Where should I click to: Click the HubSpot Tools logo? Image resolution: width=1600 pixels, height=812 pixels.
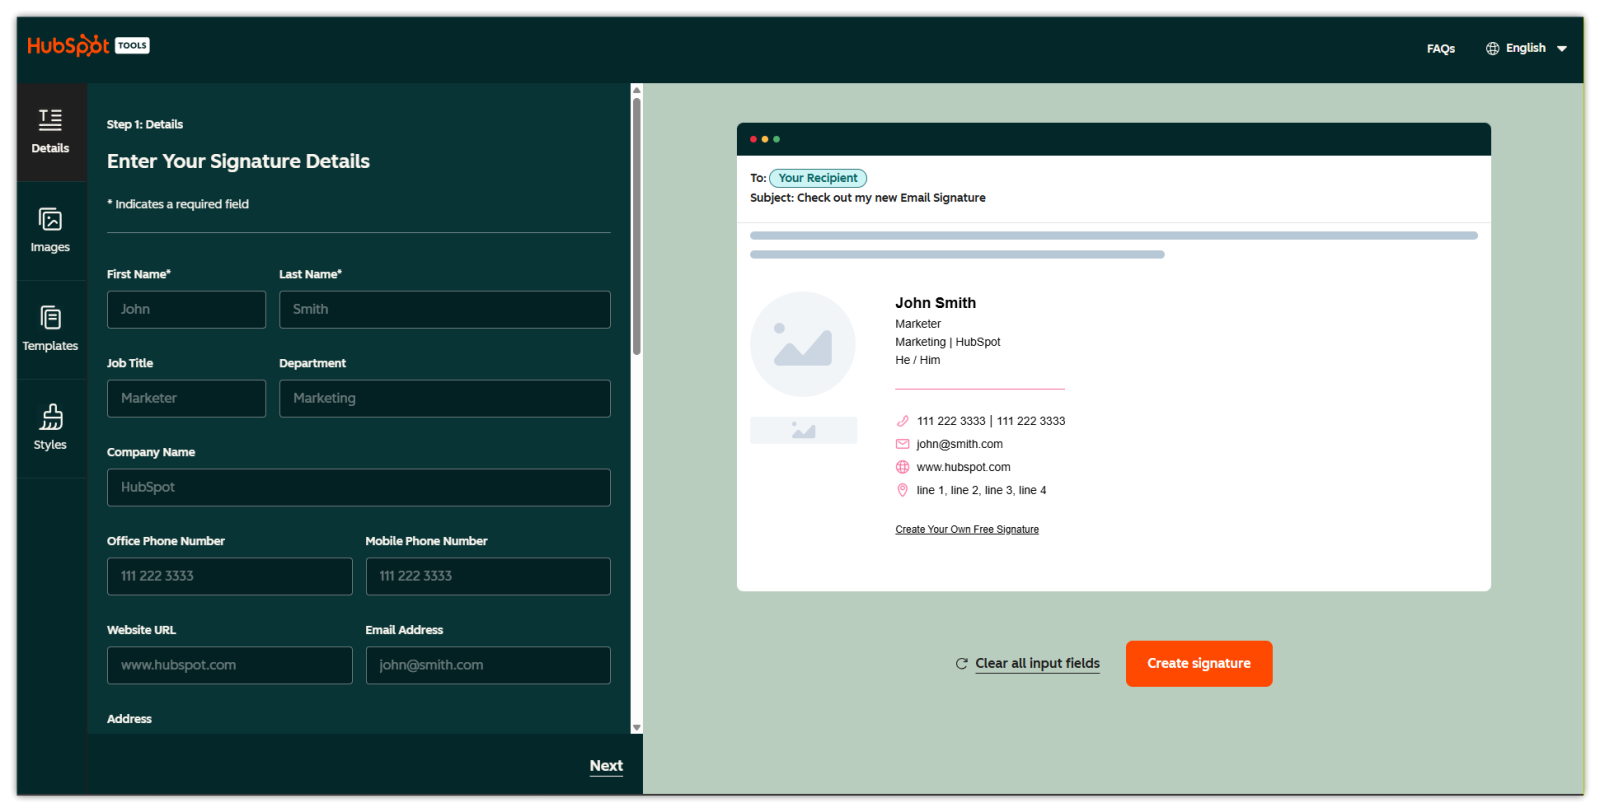[x=88, y=46]
